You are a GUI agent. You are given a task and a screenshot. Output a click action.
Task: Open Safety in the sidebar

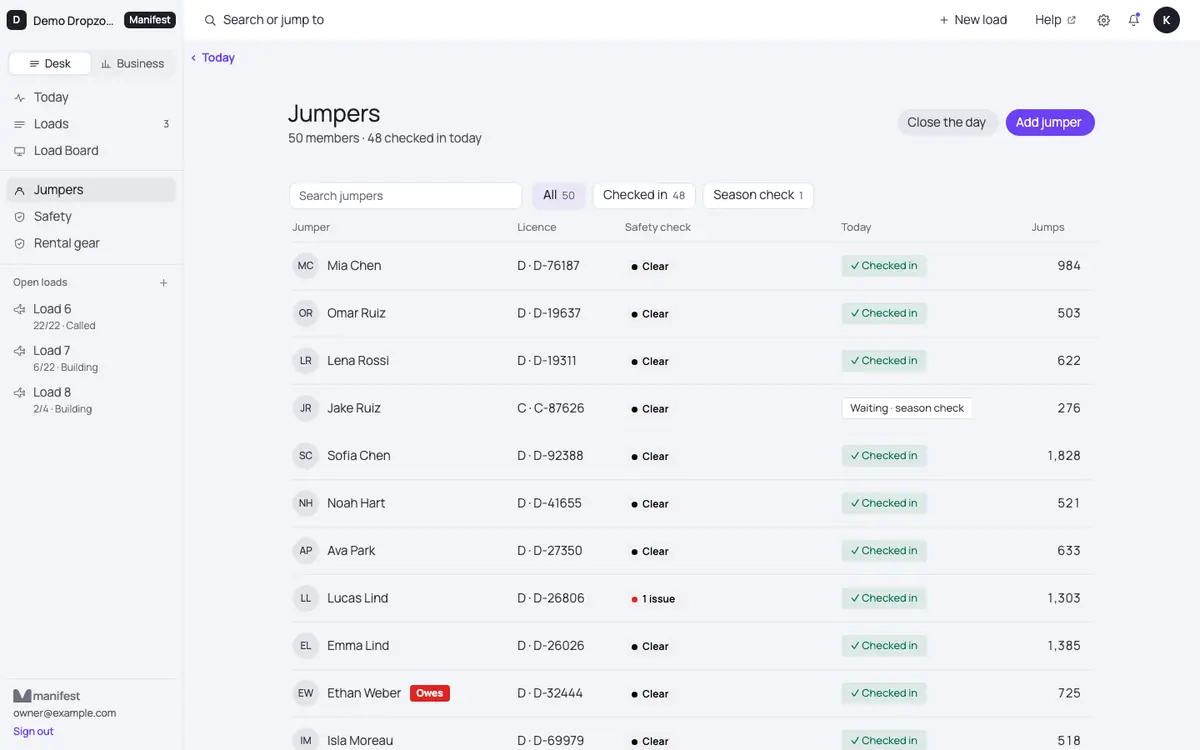[91, 217]
